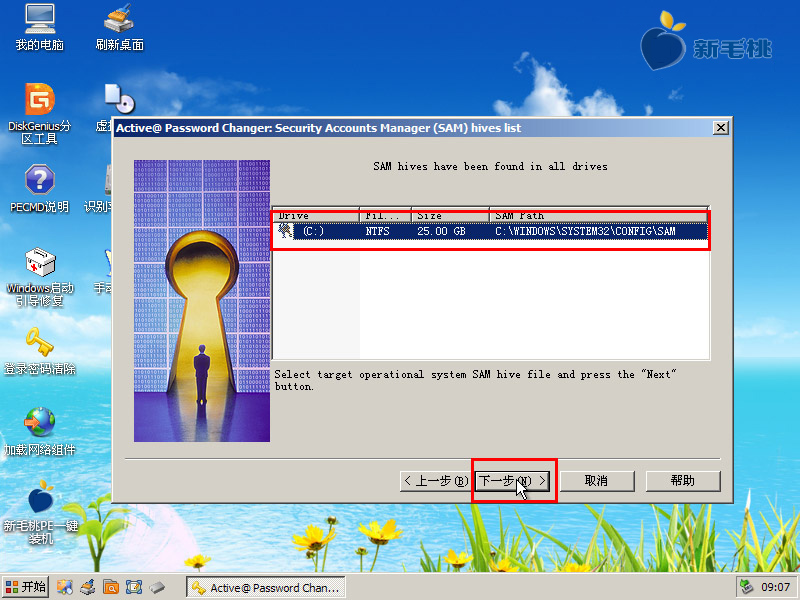The image size is (800, 600).
Task: Select the Windows启动引导修复 desktop icon
Action: [40, 277]
